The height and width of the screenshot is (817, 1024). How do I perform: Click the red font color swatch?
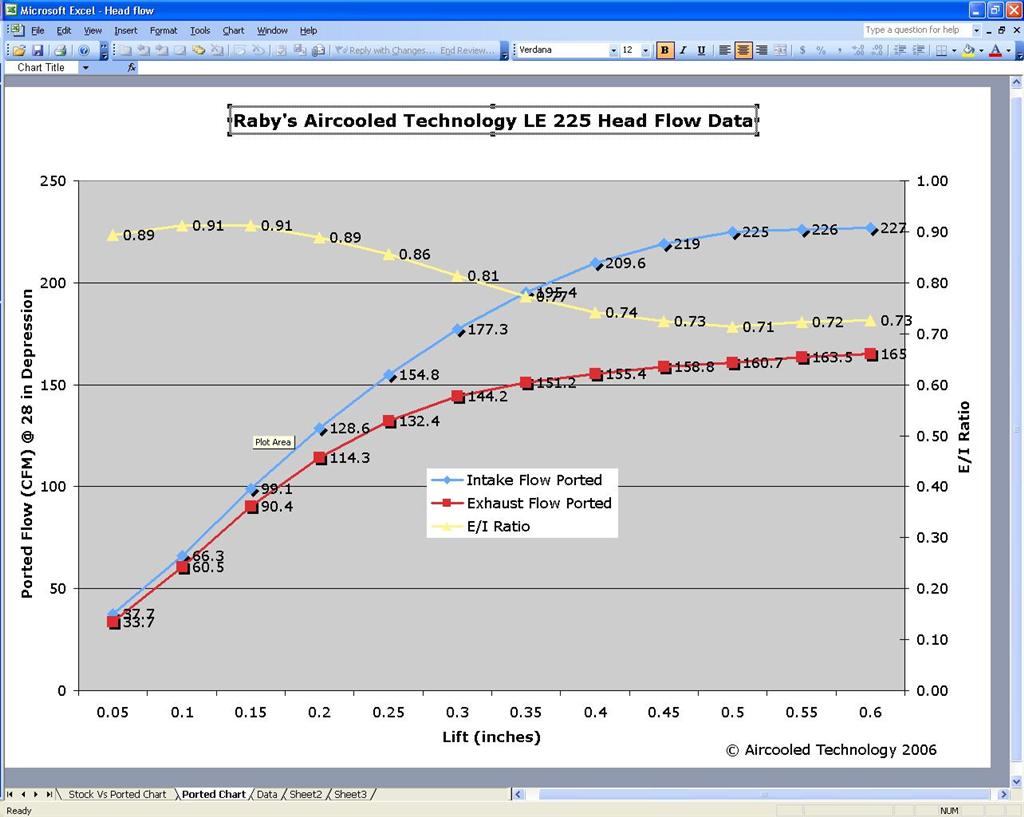click(995, 50)
